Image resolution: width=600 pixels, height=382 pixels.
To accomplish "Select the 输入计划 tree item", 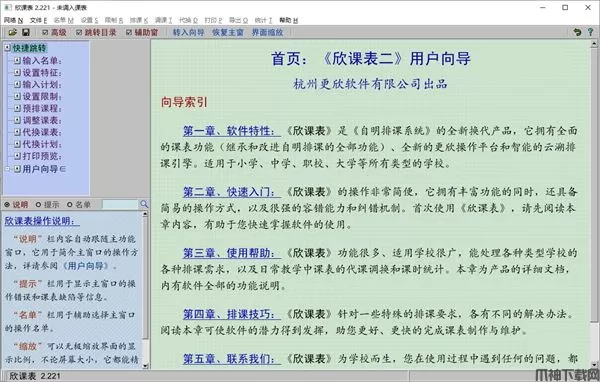I will pyautogui.click(x=42, y=84).
